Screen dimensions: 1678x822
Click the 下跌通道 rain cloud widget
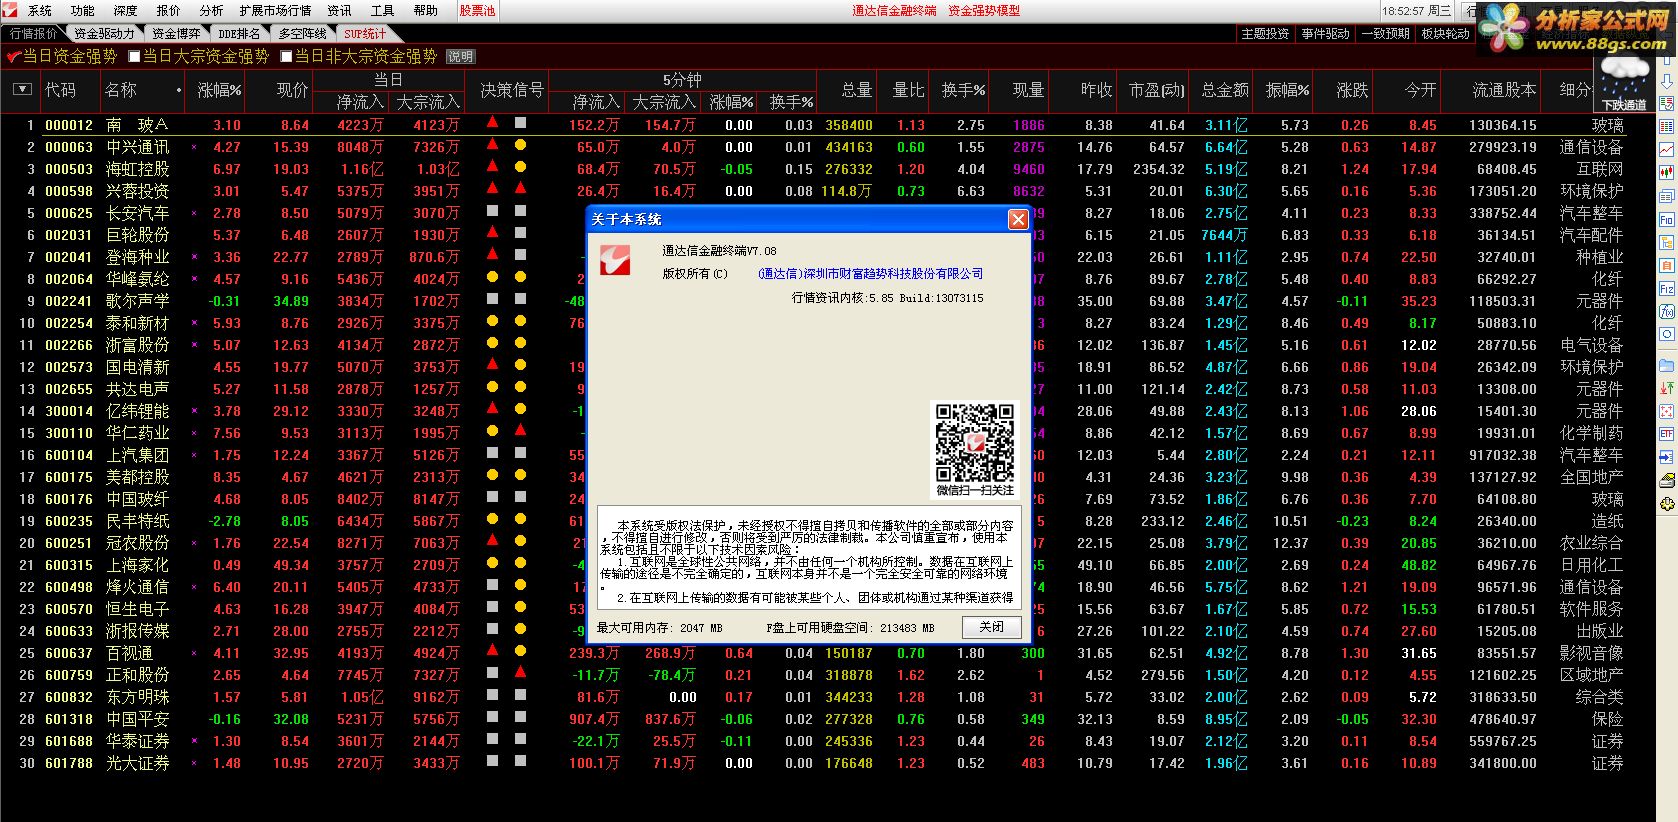[1623, 84]
